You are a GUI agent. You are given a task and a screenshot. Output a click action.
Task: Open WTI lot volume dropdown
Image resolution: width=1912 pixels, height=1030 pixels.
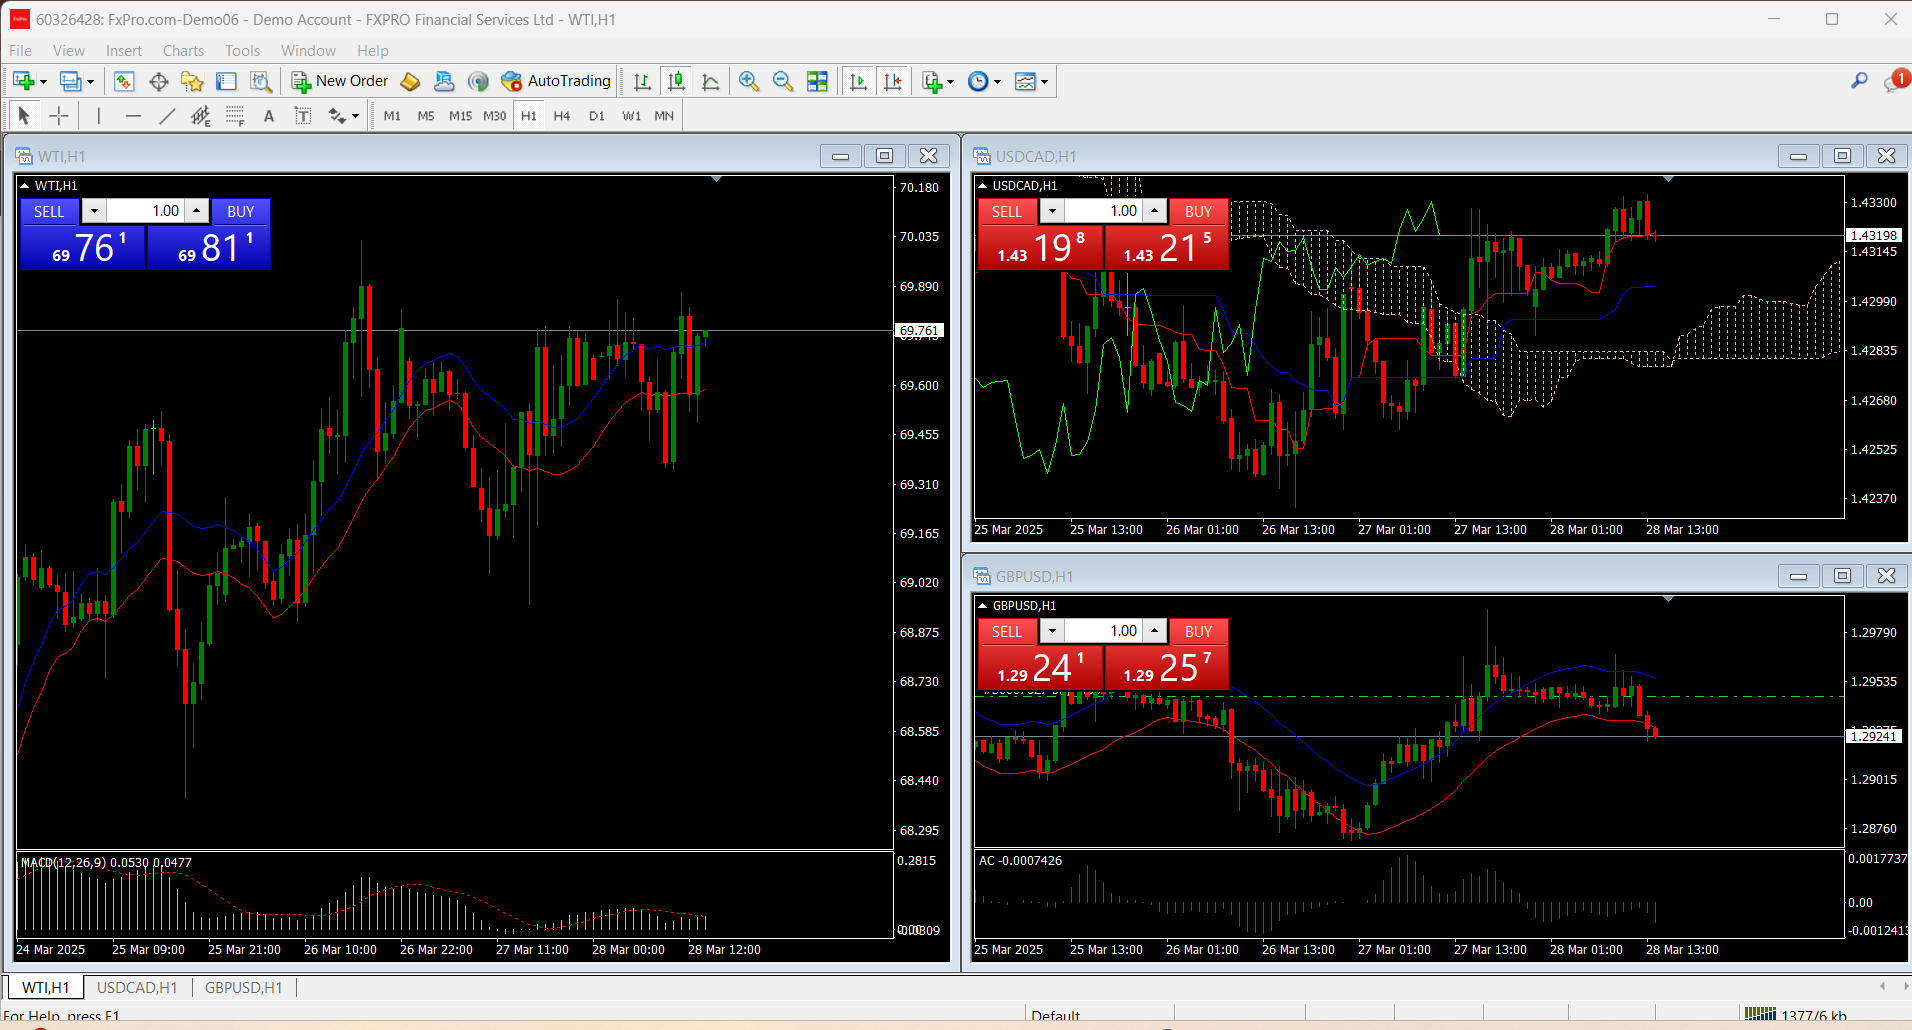point(94,211)
